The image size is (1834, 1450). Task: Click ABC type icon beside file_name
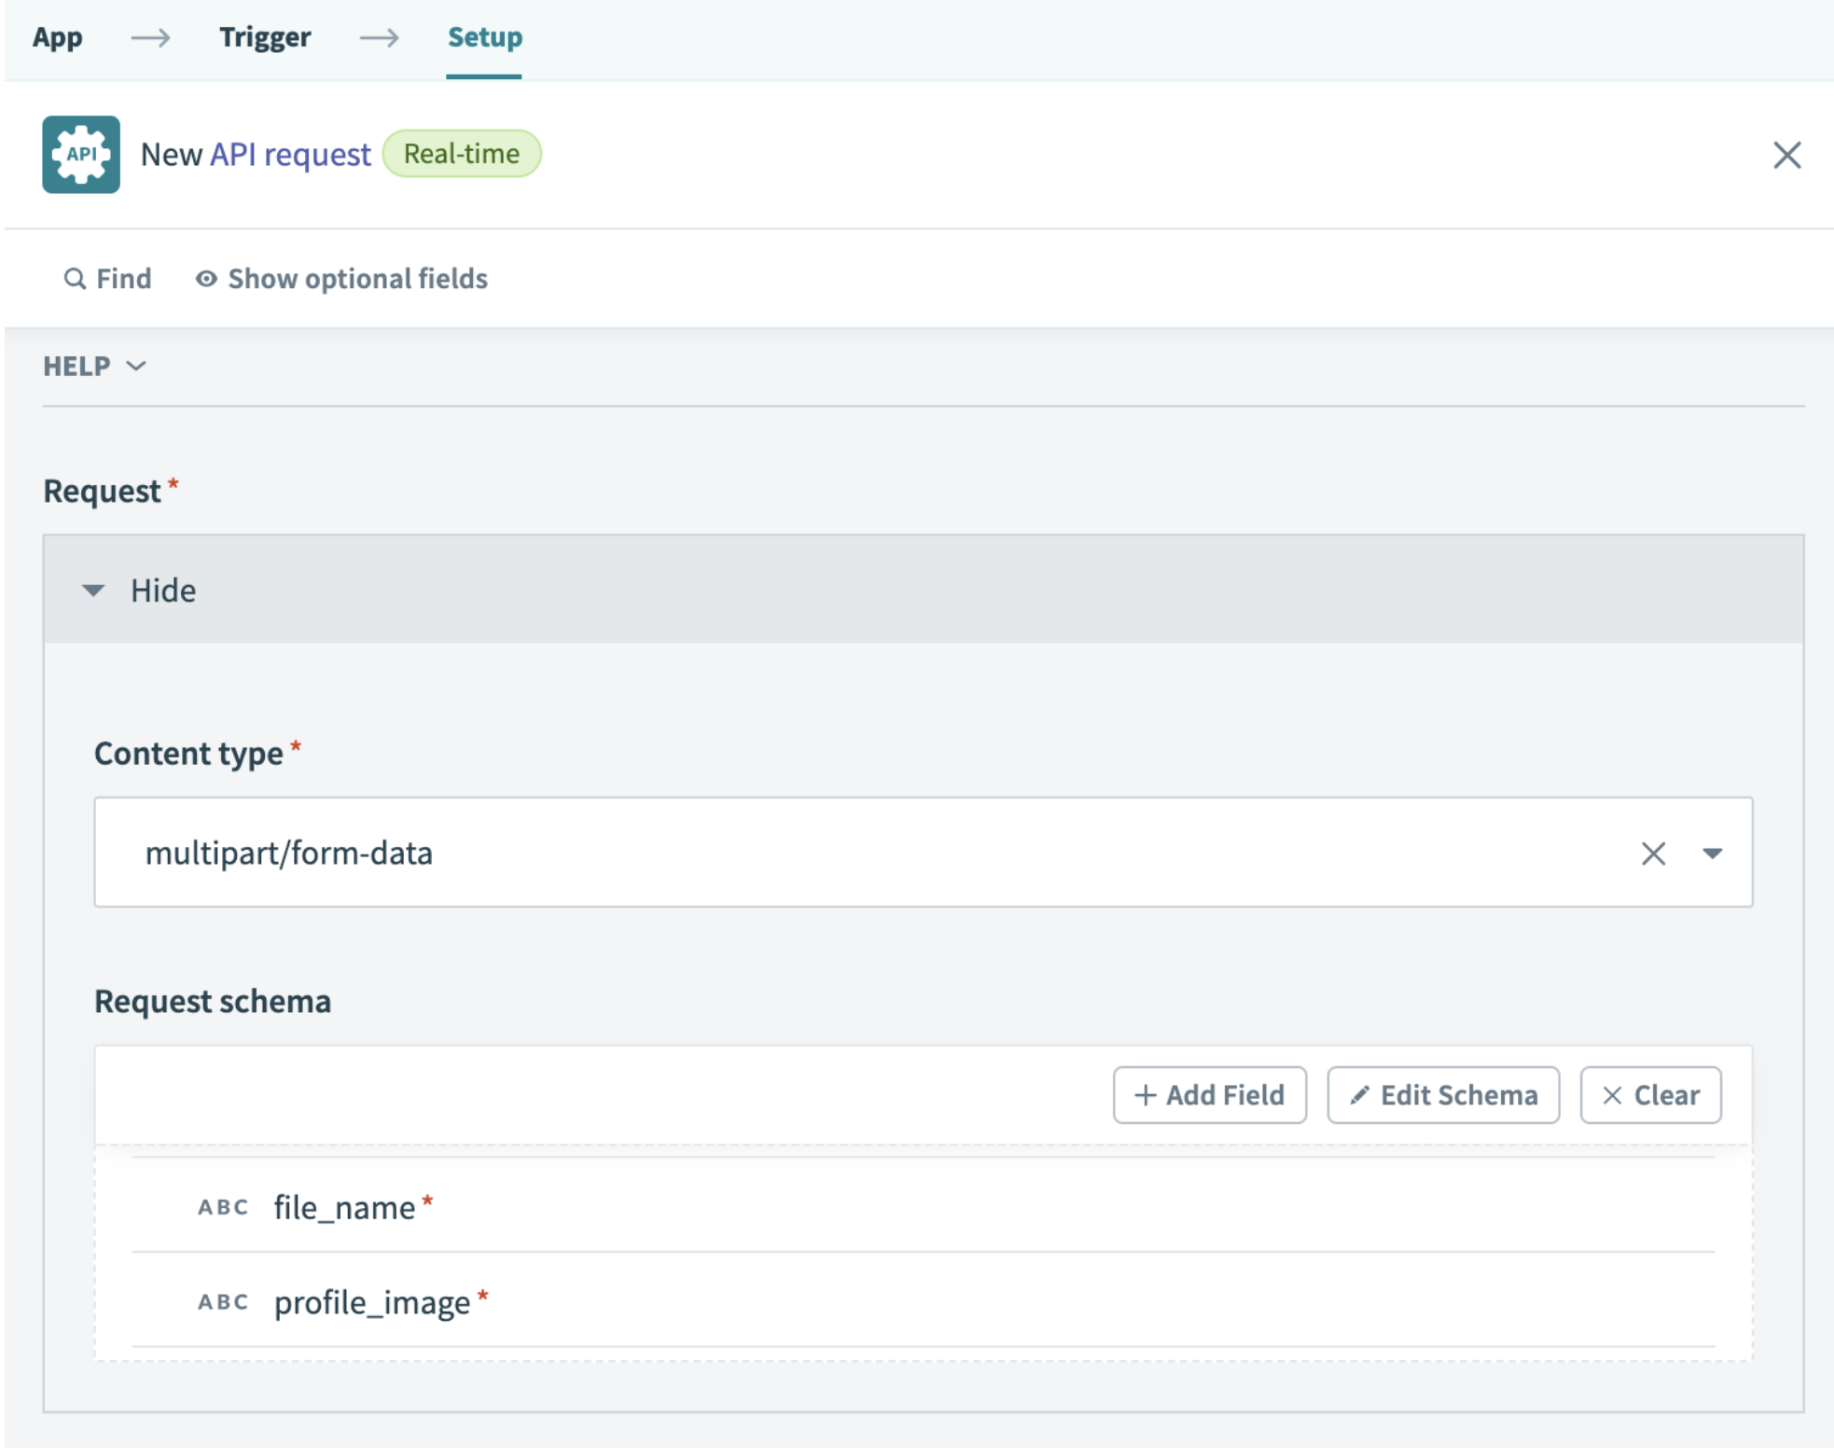click(223, 1207)
